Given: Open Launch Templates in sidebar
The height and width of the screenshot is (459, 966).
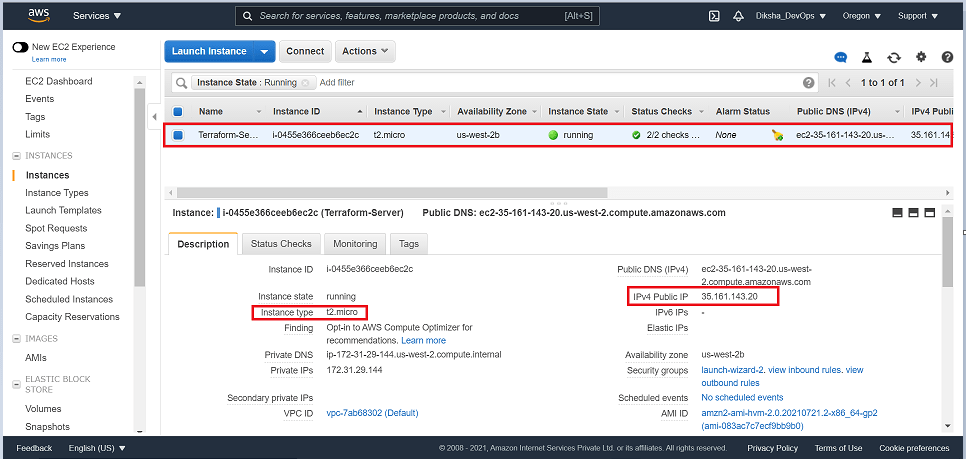Looking at the screenshot, I should click(x=63, y=211).
